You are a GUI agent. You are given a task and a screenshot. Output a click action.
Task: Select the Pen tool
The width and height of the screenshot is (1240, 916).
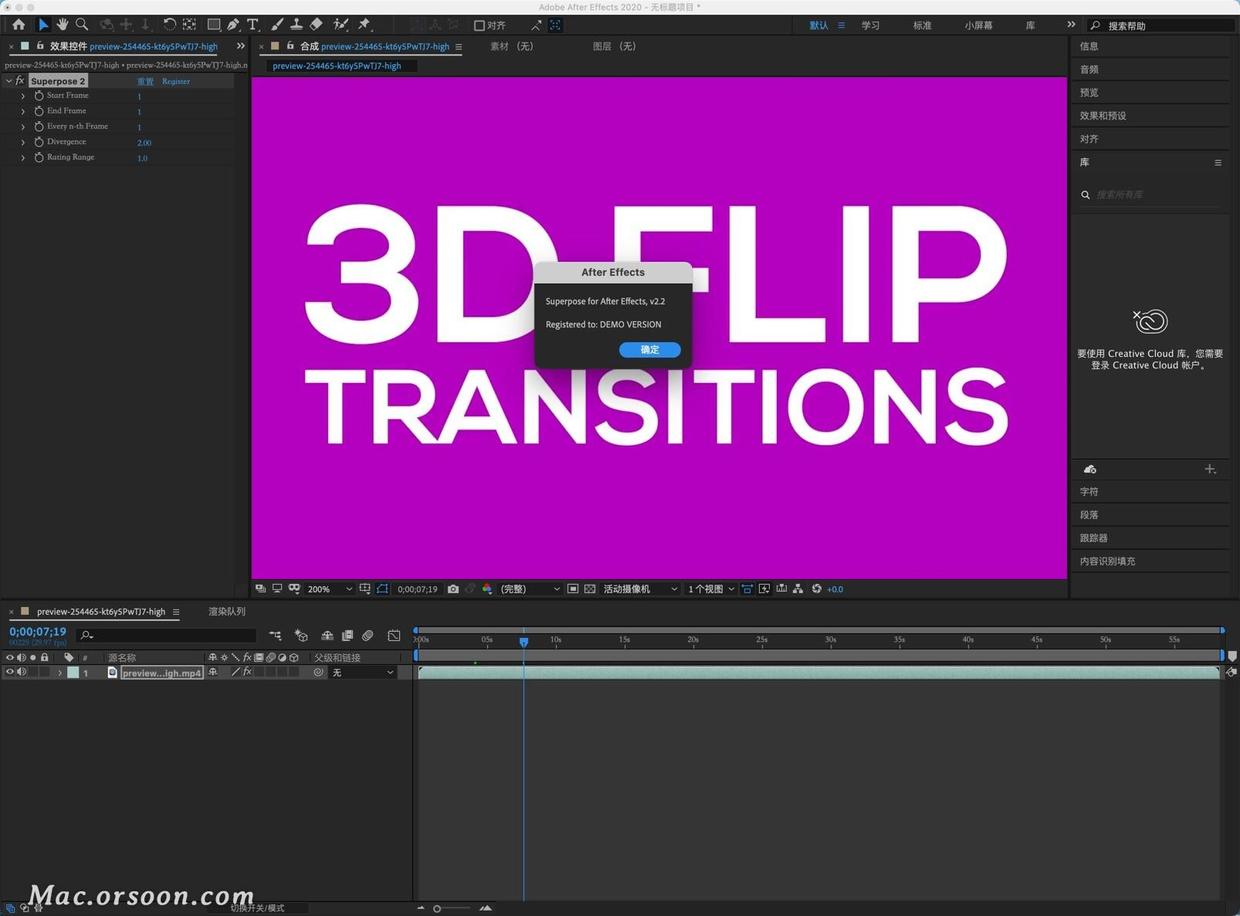click(233, 24)
